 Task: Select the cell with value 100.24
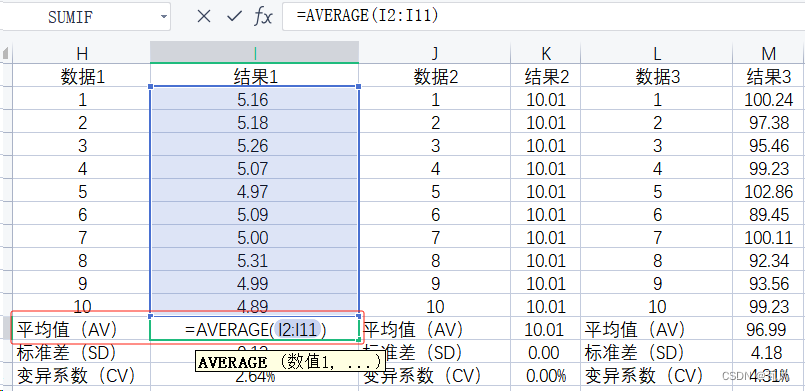click(x=769, y=100)
